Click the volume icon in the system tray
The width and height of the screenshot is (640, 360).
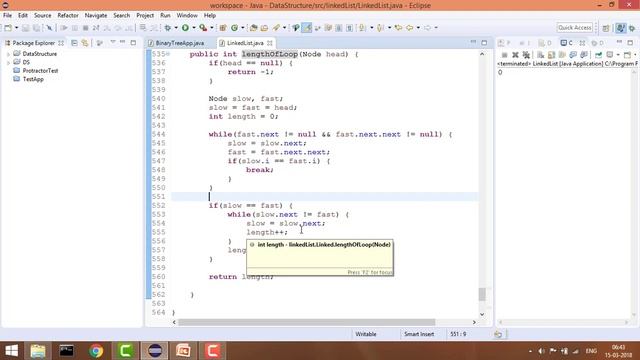click(x=541, y=351)
